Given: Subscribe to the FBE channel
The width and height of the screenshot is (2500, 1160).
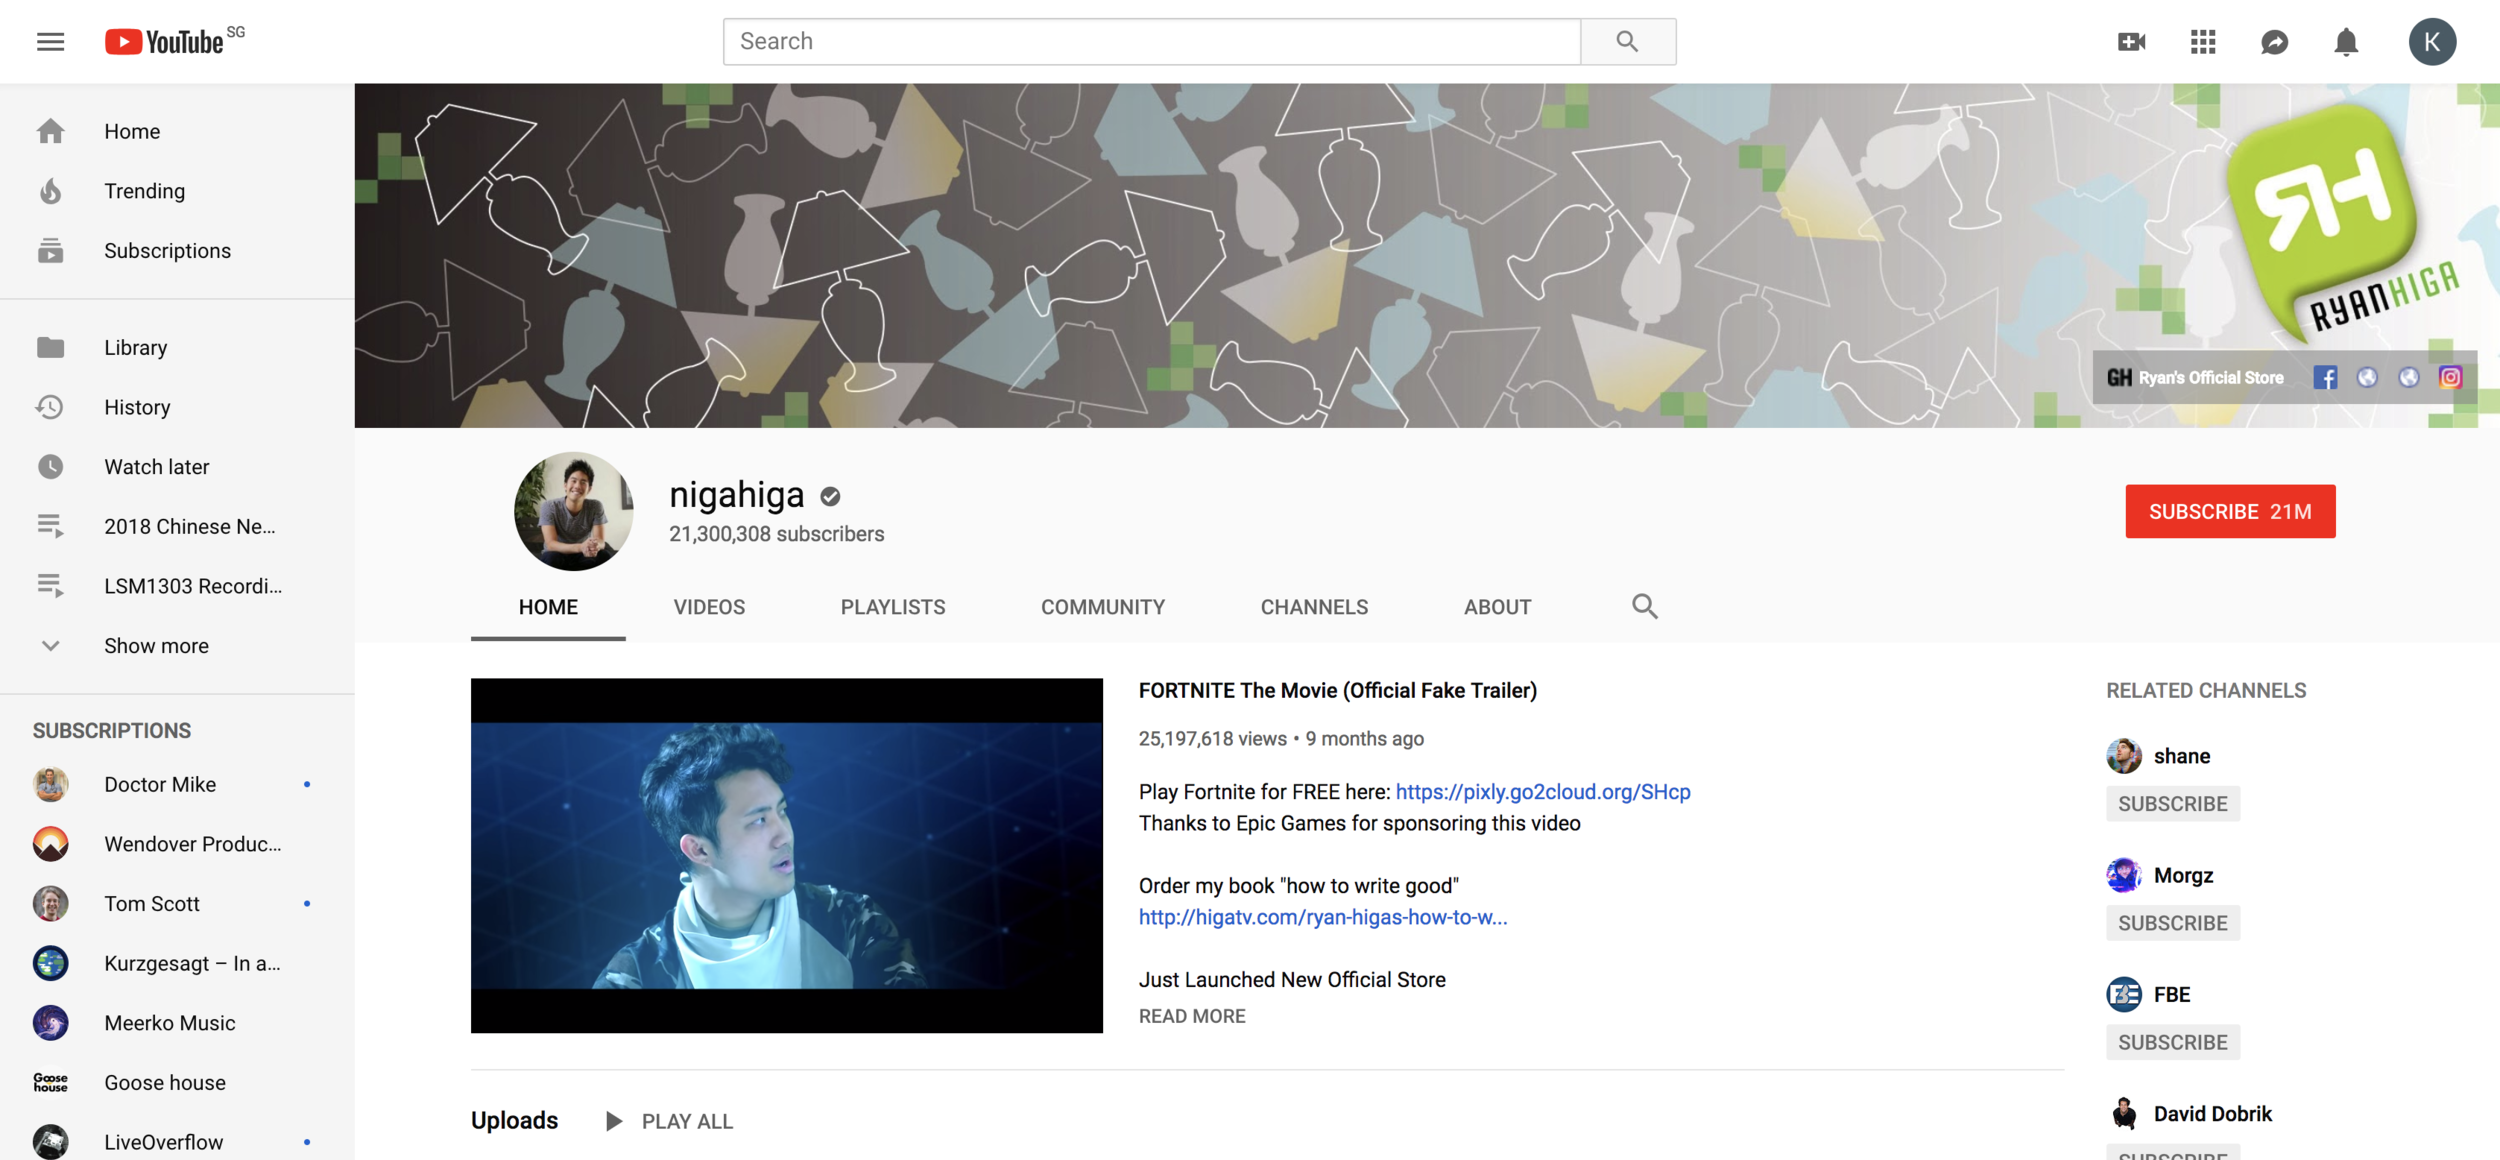Looking at the screenshot, I should coord(2172,1042).
